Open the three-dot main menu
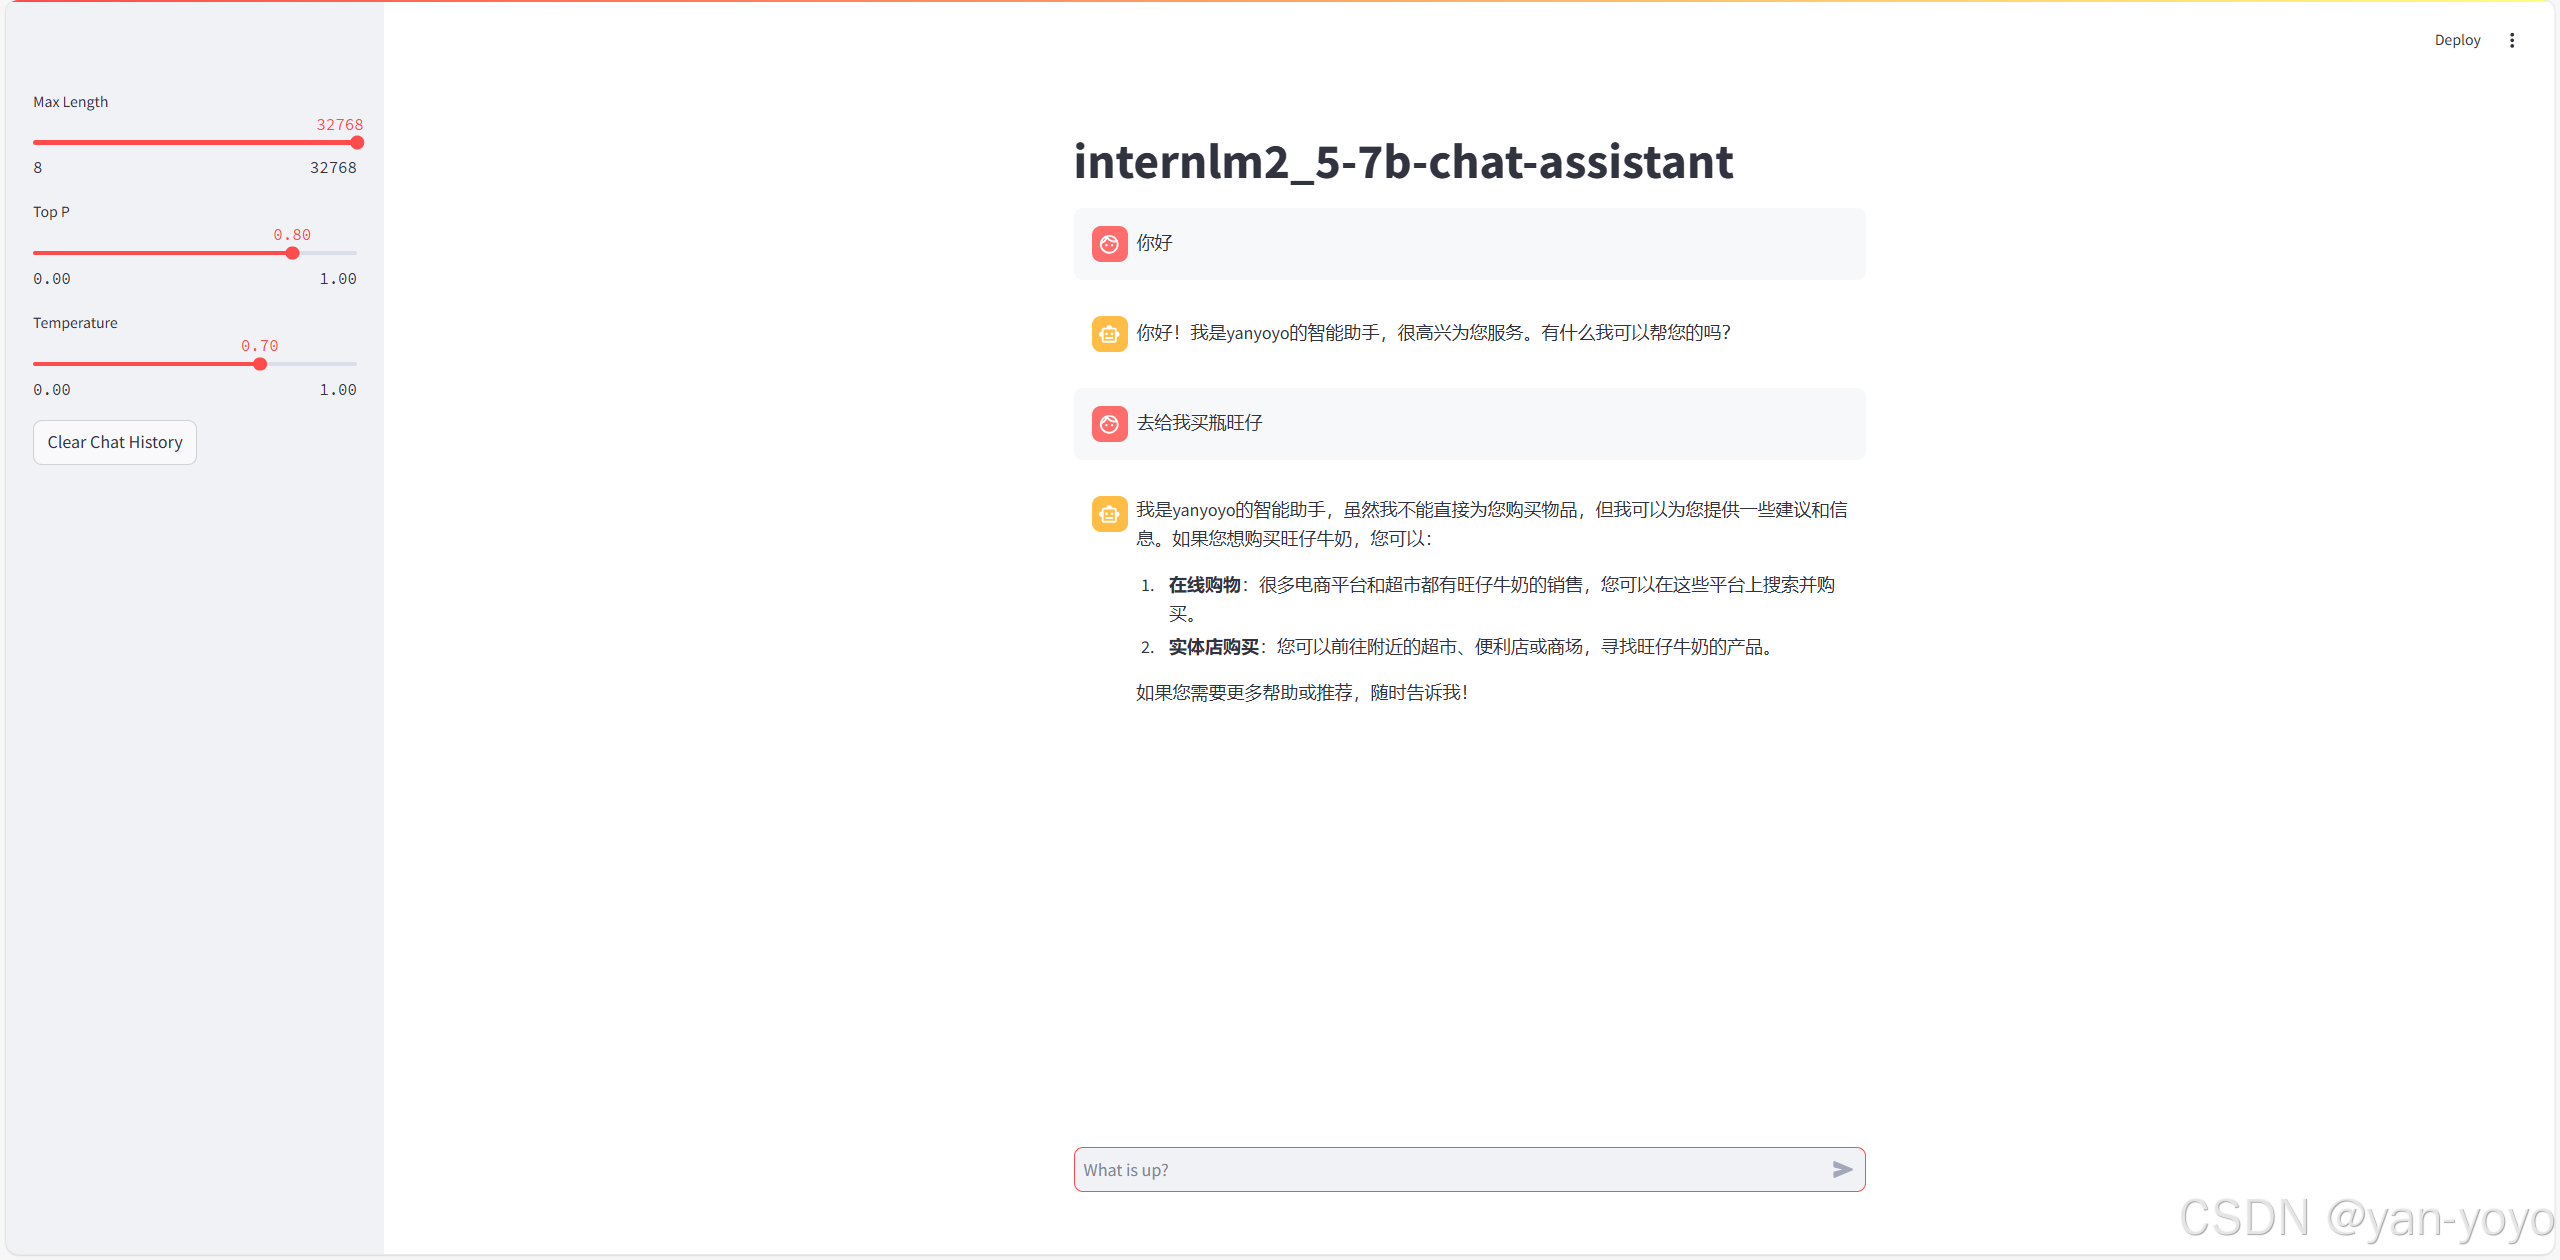 [2511, 40]
